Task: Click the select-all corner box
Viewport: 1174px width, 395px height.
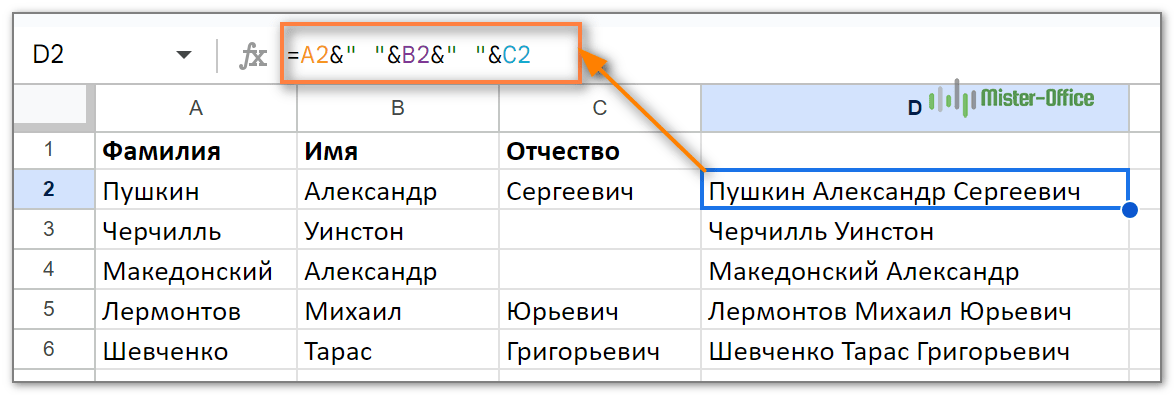Action: coord(53,107)
